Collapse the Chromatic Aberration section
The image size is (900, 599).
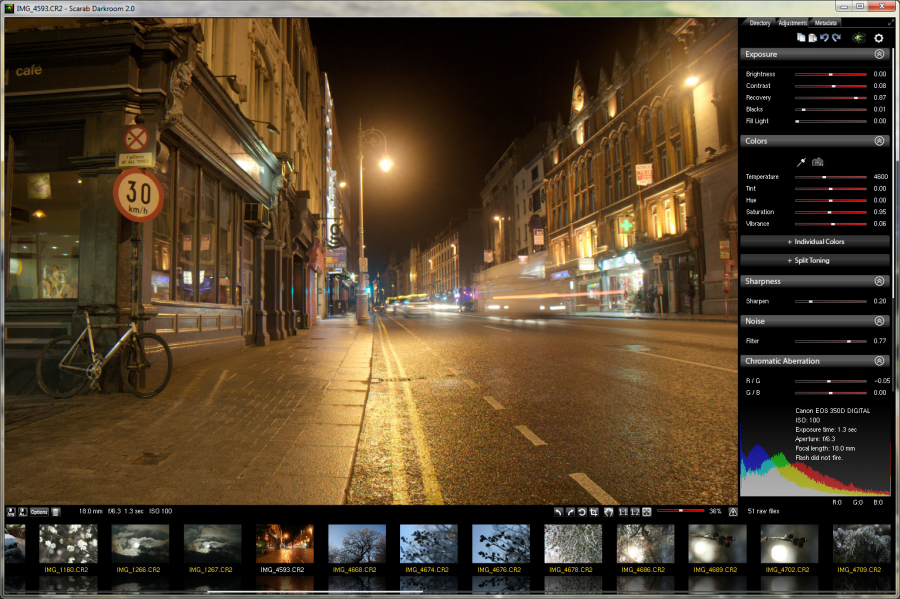(x=879, y=361)
